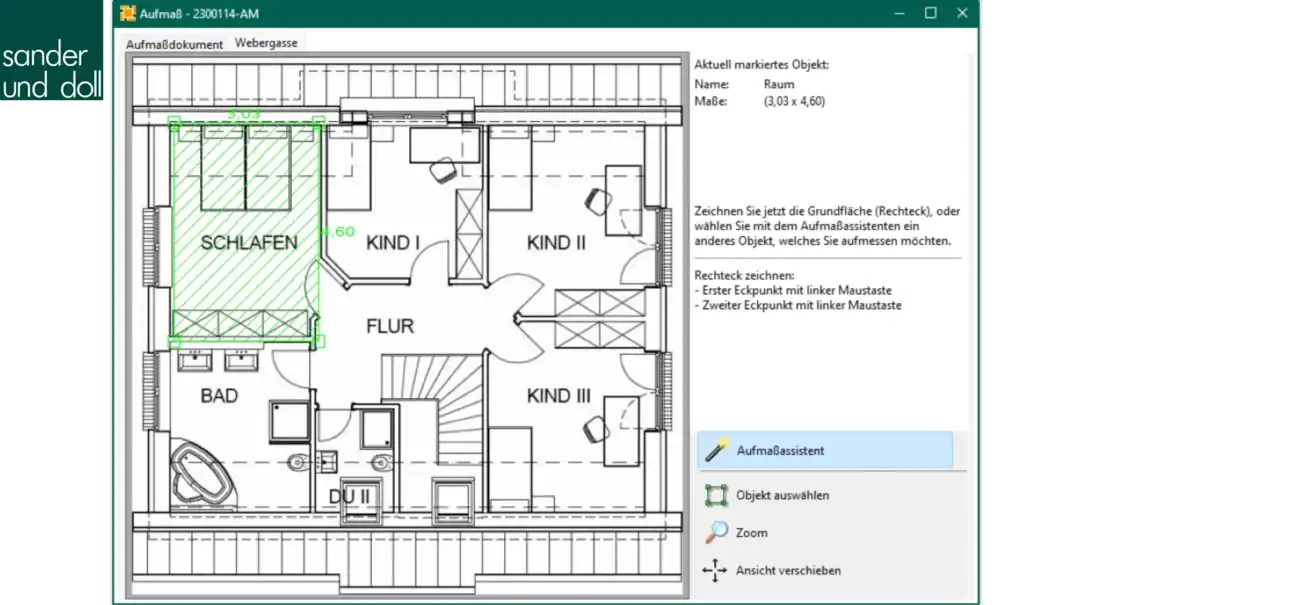Click the object name value "Raum"
The width and height of the screenshot is (1290, 605).
pos(779,85)
